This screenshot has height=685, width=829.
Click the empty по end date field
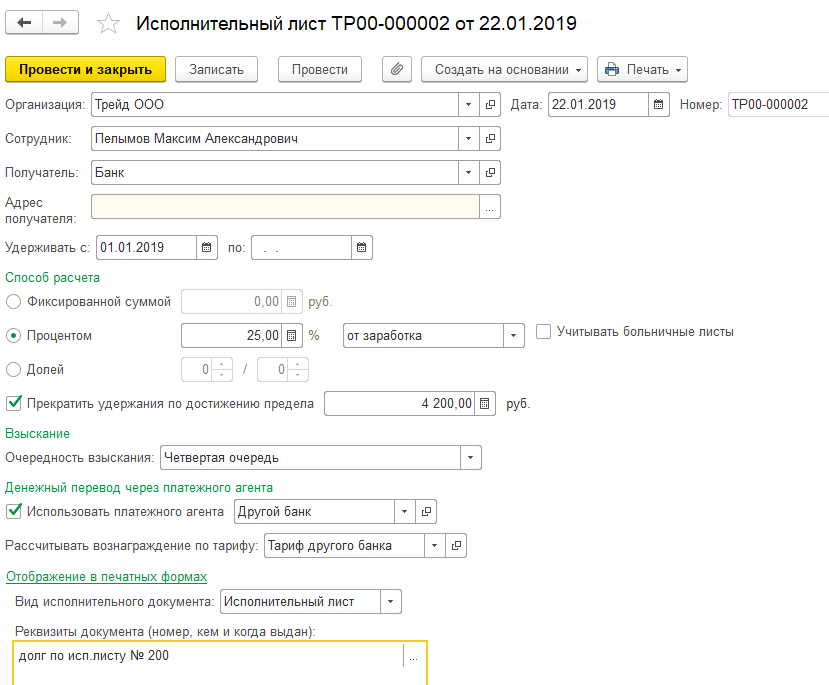click(x=301, y=247)
